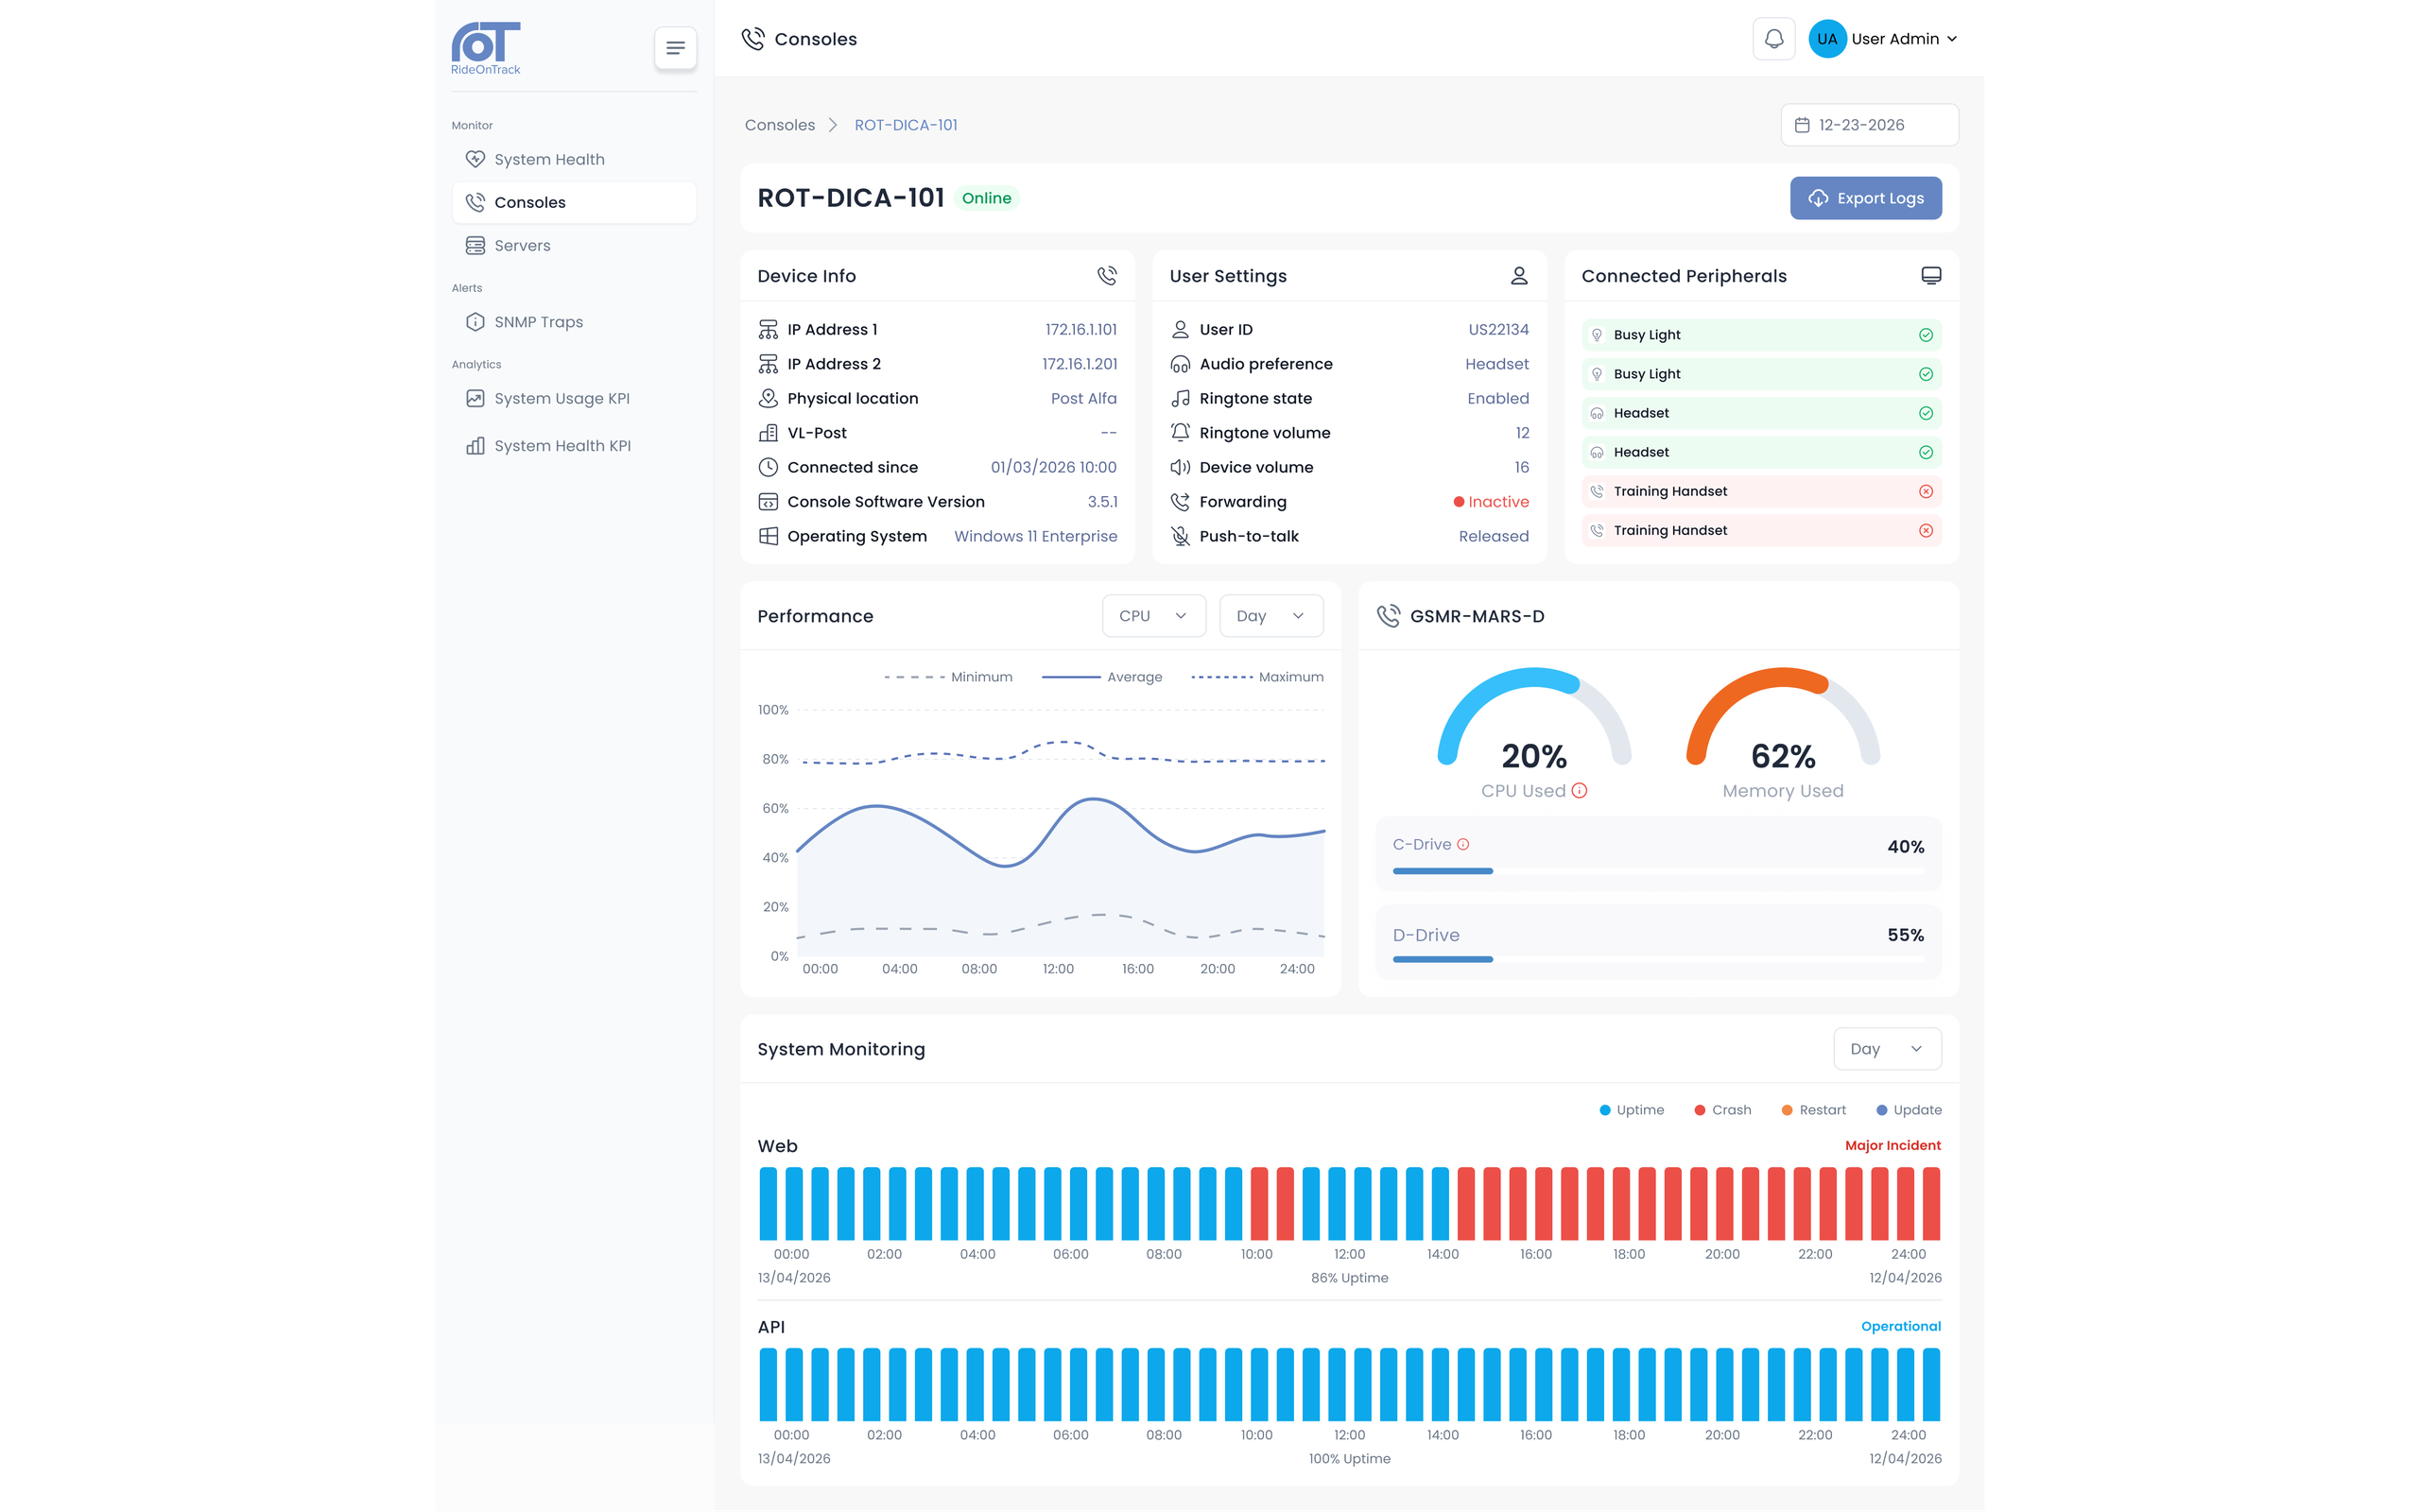Go to Servers in sidebar
Image resolution: width=2420 pixels, height=1512 pixels.
573,246
